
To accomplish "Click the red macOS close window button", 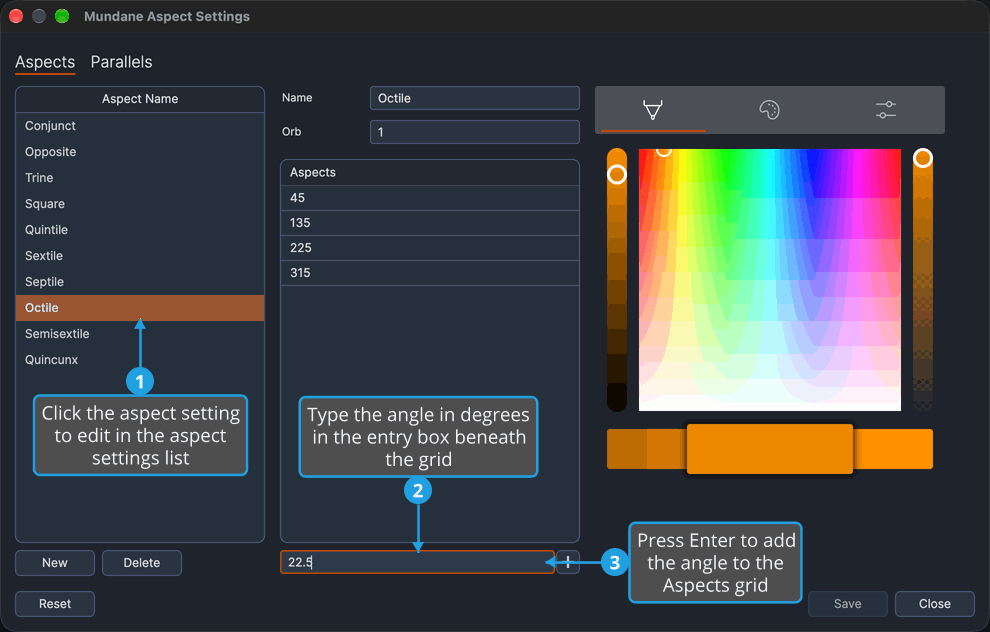I will pos(16,16).
